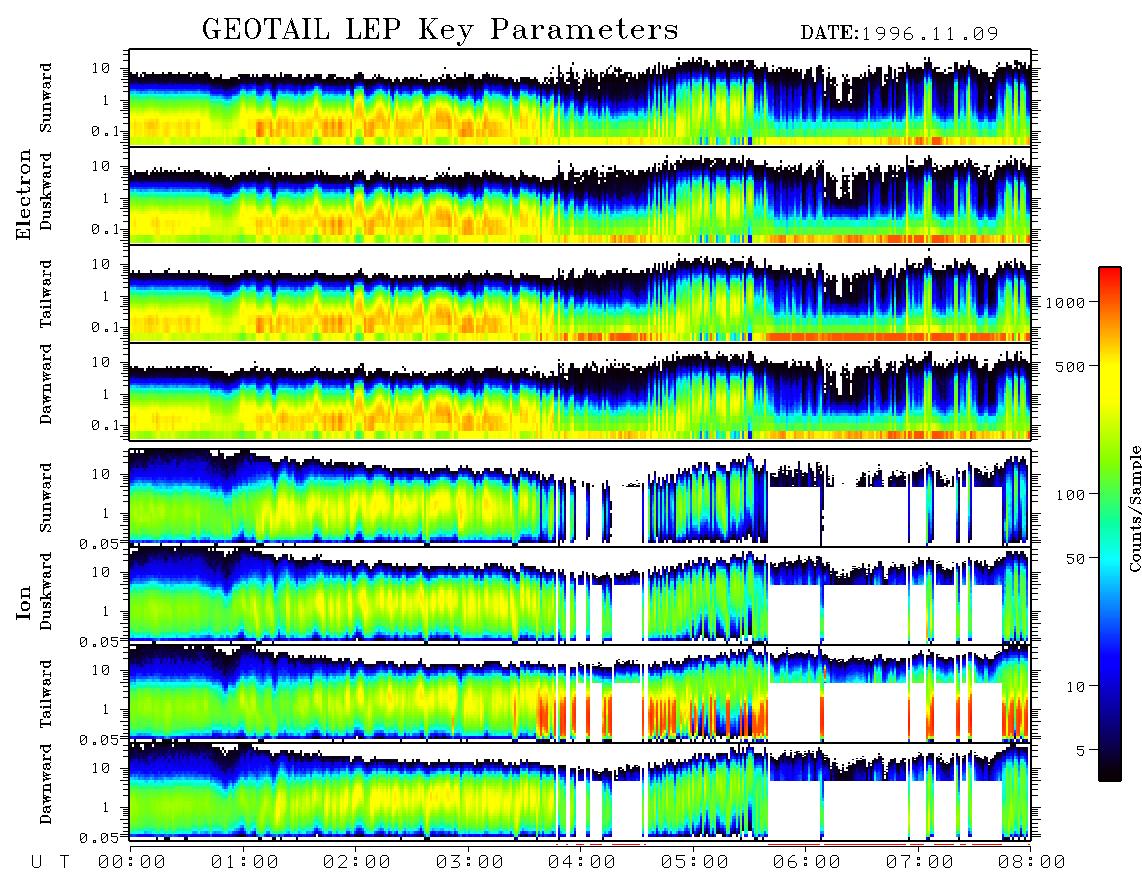Click the 'U T' time axis label

50,863
